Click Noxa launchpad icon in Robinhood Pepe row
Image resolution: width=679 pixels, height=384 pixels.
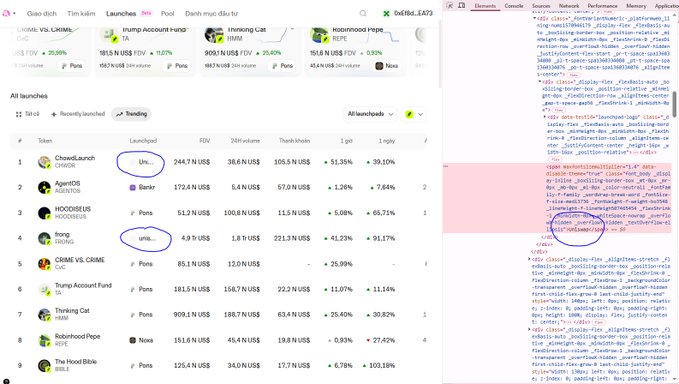tap(133, 340)
